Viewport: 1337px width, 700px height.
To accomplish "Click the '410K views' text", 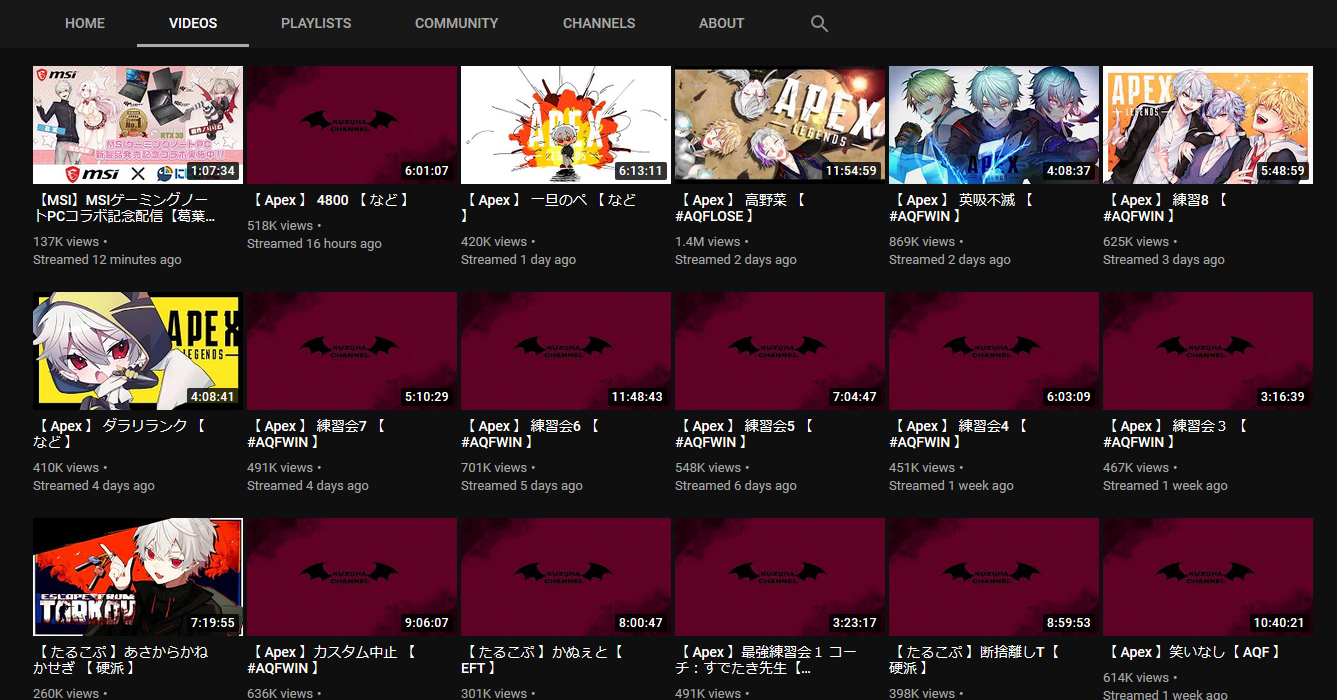I will (66, 468).
